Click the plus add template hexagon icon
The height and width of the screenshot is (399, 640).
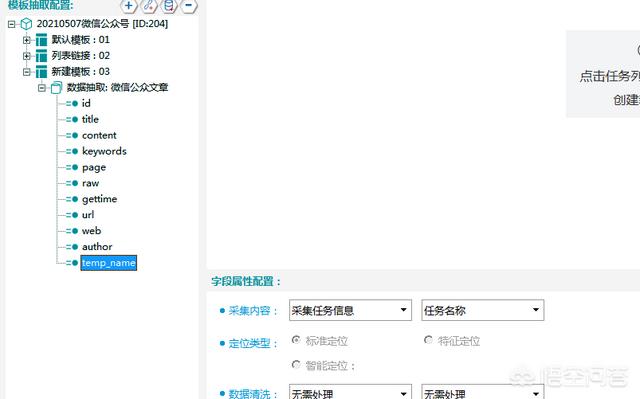click(129, 6)
